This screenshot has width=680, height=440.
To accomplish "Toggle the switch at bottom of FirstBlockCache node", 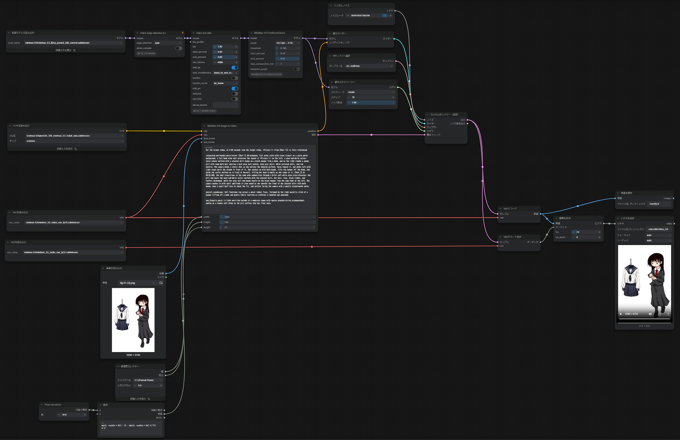I will point(296,69).
